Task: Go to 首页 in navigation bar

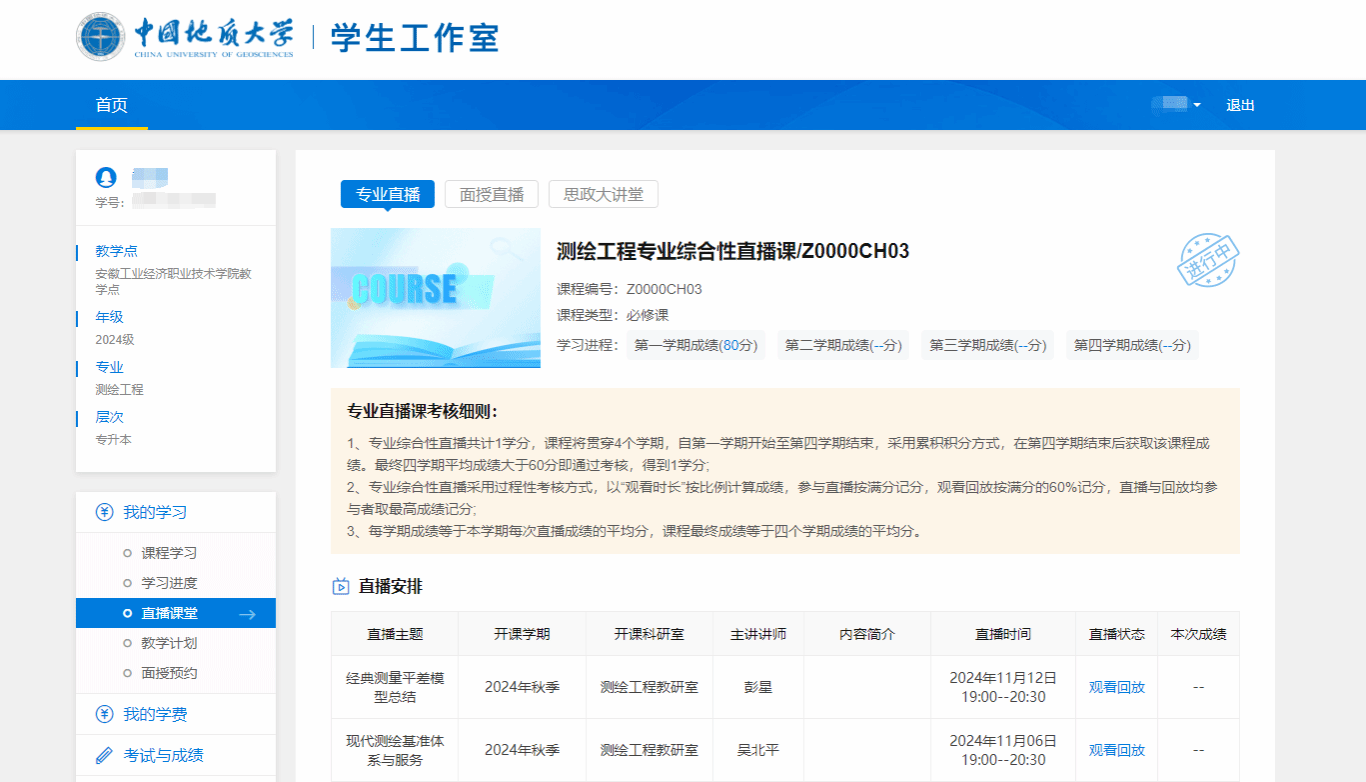Action: (x=111, y=105)
